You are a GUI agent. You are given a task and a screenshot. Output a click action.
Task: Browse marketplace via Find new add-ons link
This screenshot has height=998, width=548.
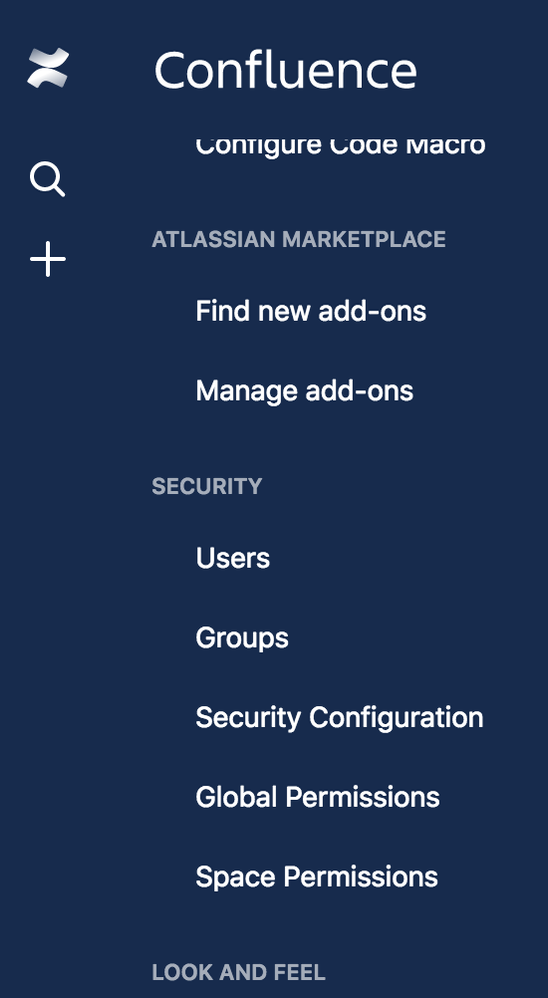(311, 311)
